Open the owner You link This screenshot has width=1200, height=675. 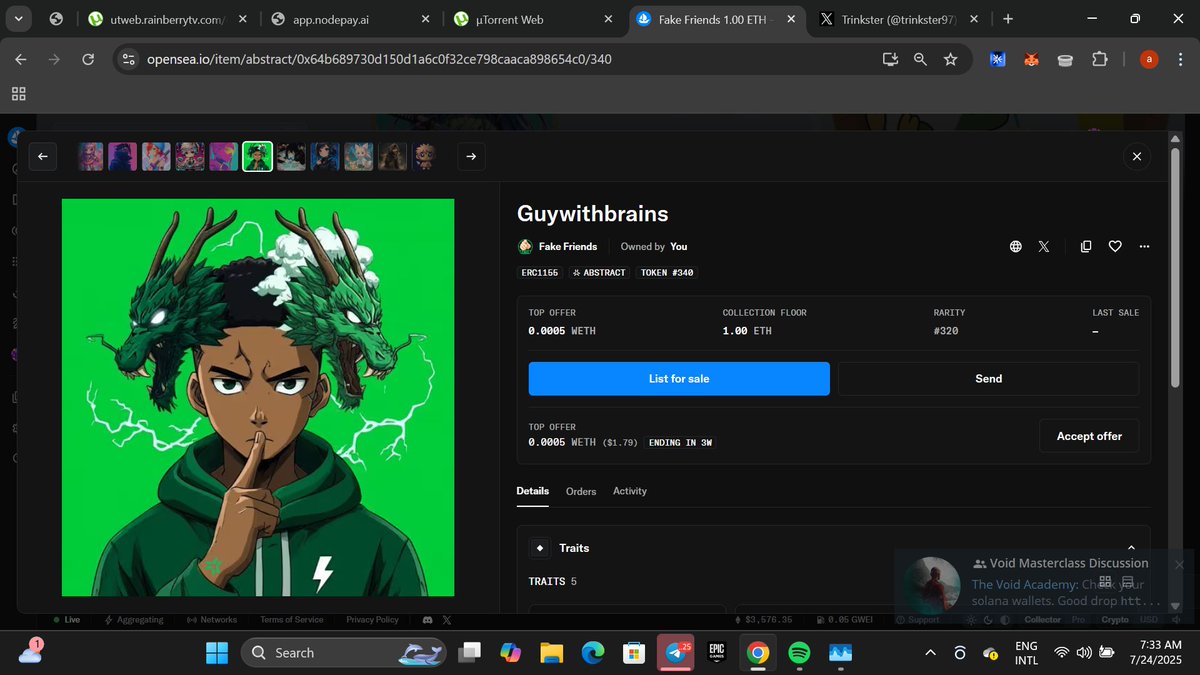[x=679, y=246]
